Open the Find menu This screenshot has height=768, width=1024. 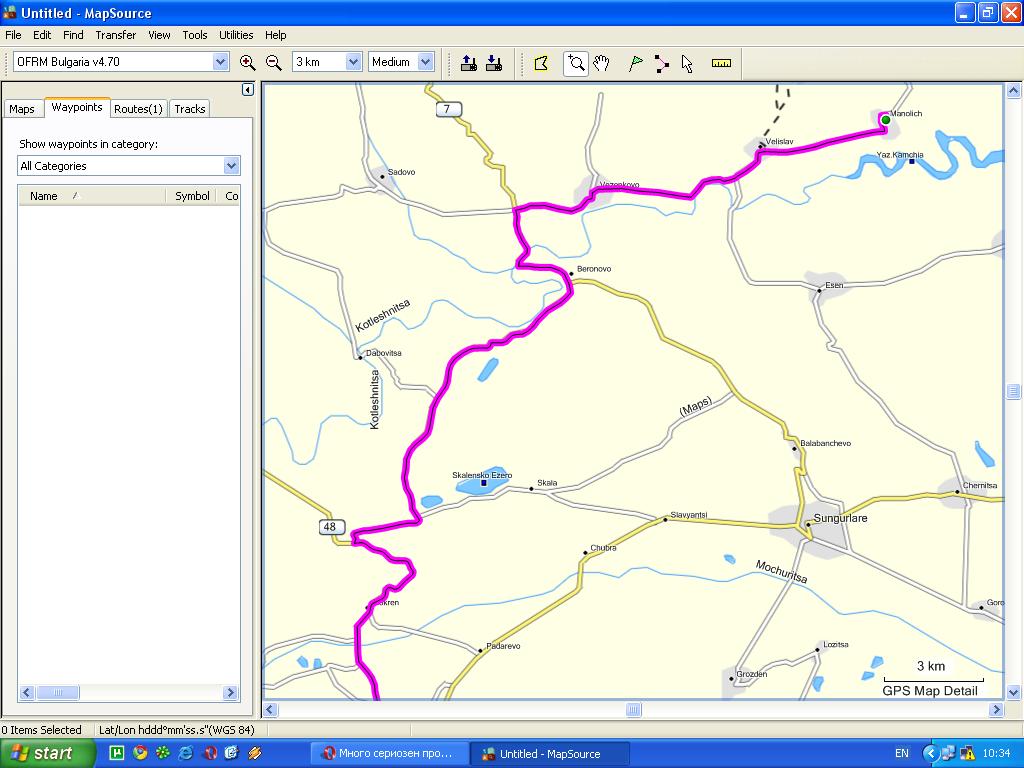[x=73, y=35]
